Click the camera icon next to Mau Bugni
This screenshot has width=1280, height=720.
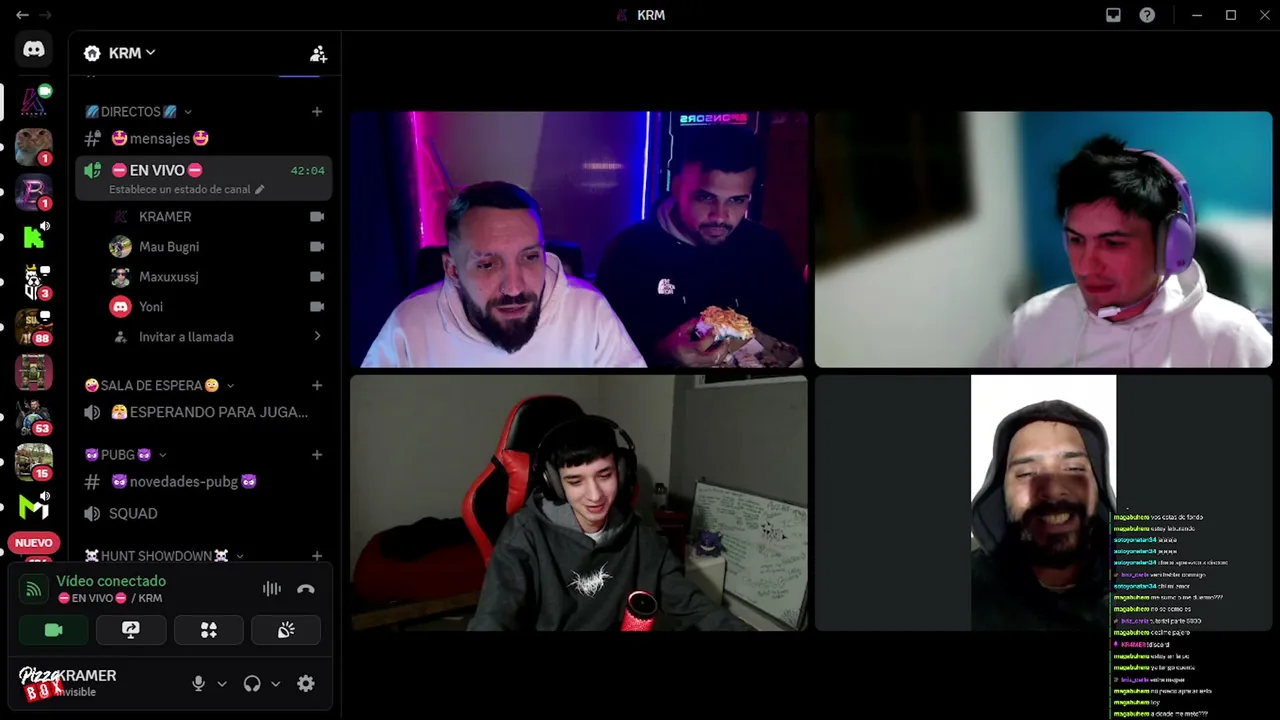pyautogui.click(x=317, y=246)
